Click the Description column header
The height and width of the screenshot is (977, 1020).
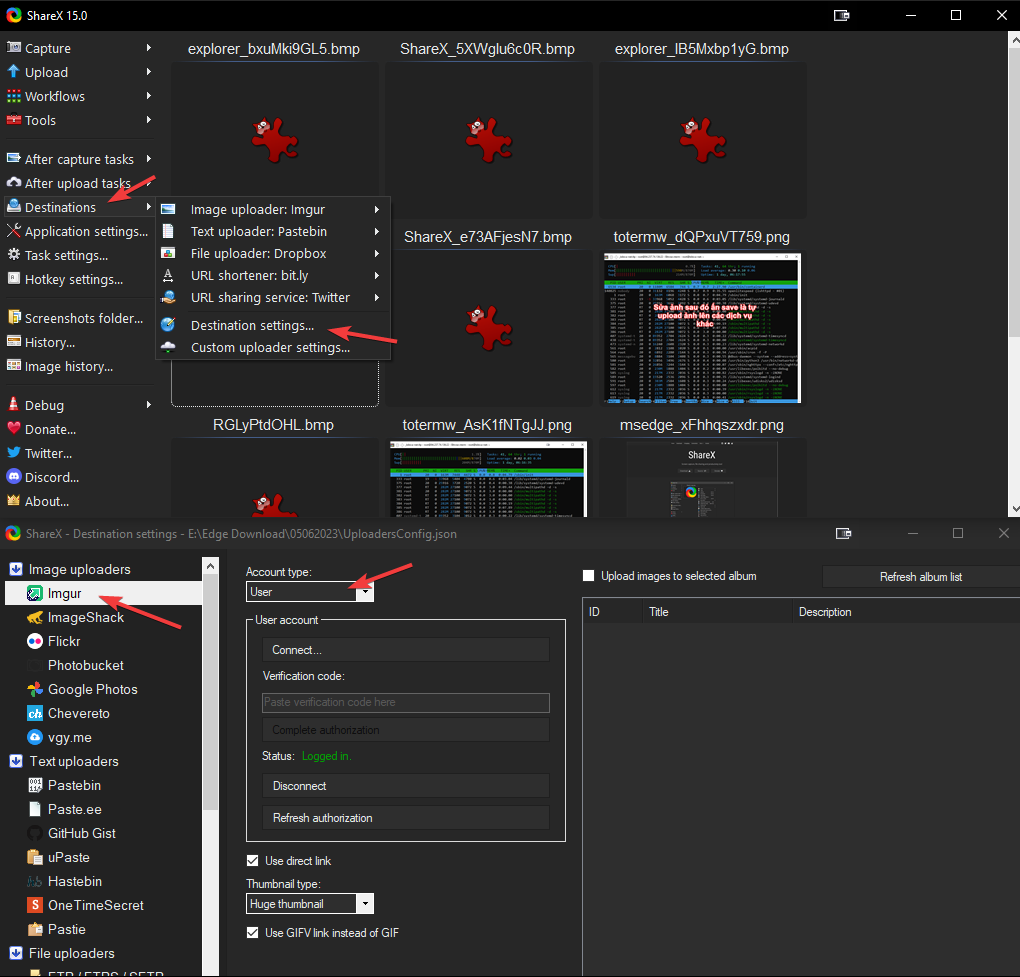tap(906, 611)
